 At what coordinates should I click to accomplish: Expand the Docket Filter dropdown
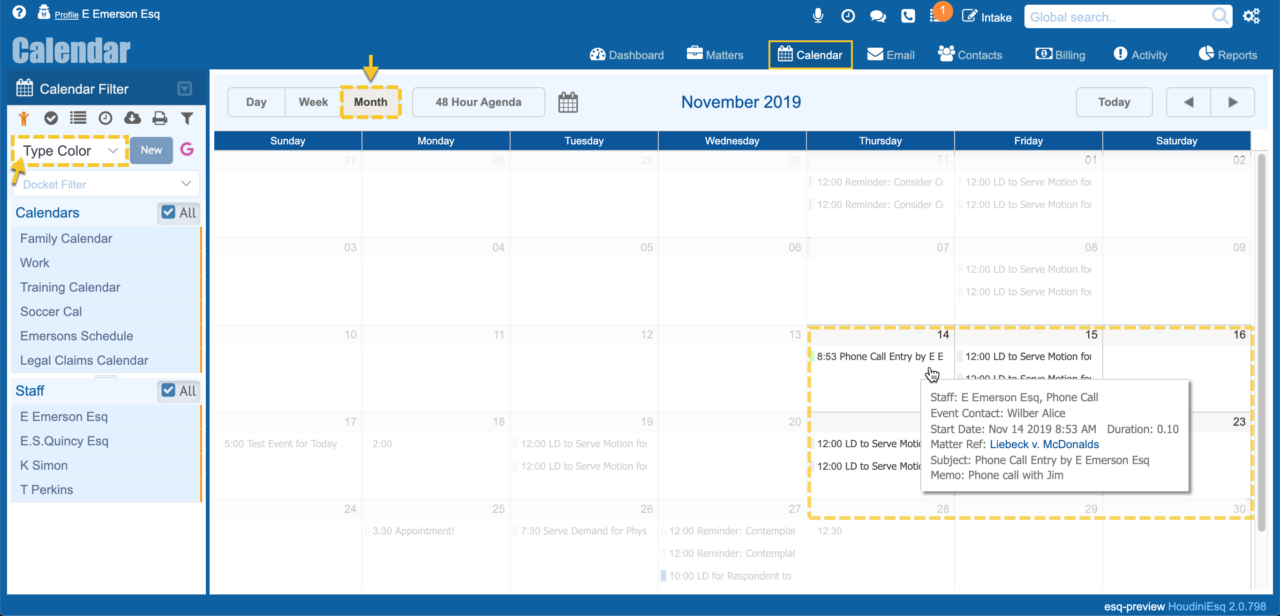[x=103, y=183]
